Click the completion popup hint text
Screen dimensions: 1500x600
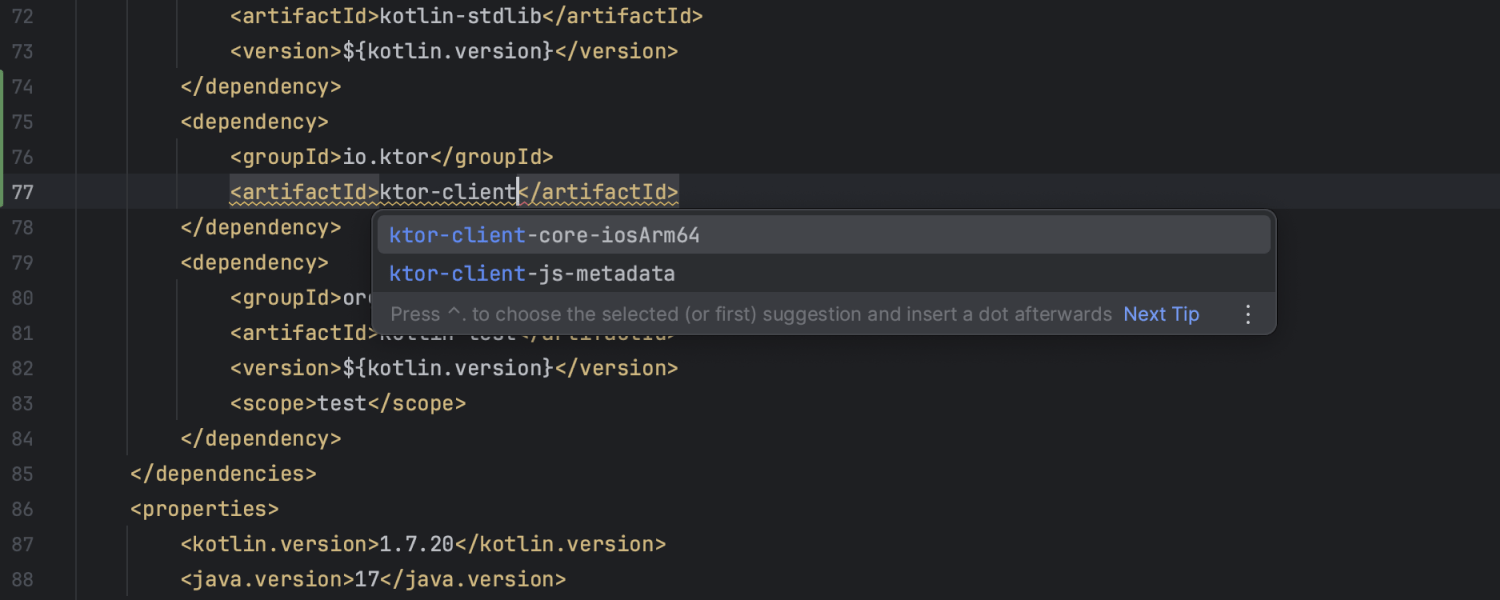click(750, 315)
